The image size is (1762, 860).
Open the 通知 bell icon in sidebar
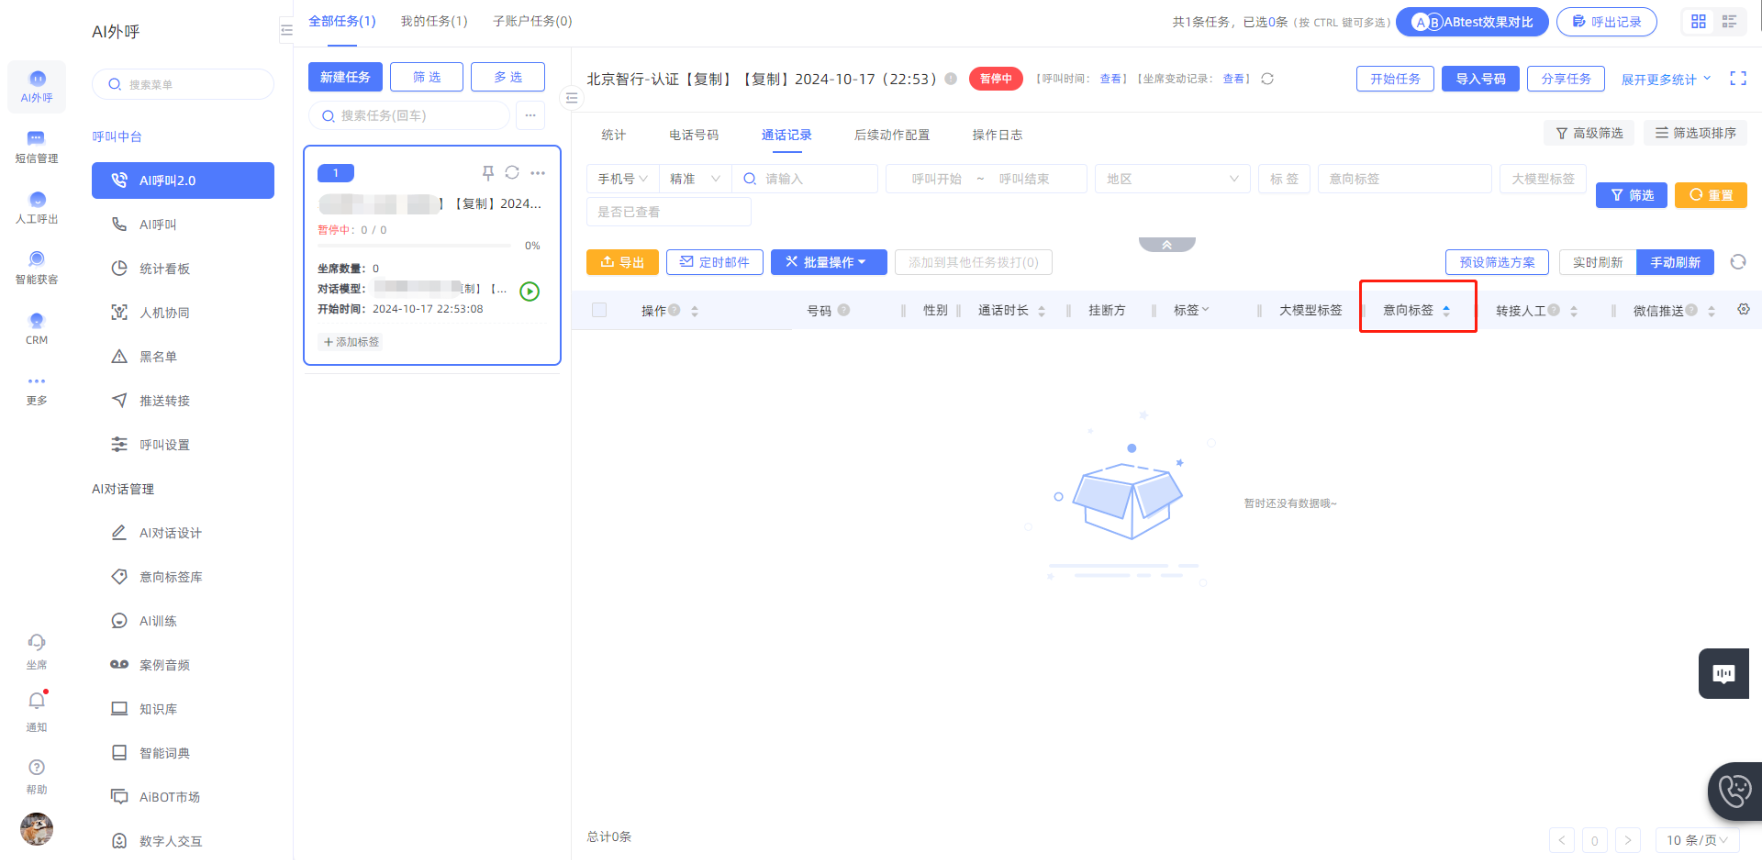[x=37, y=701]
